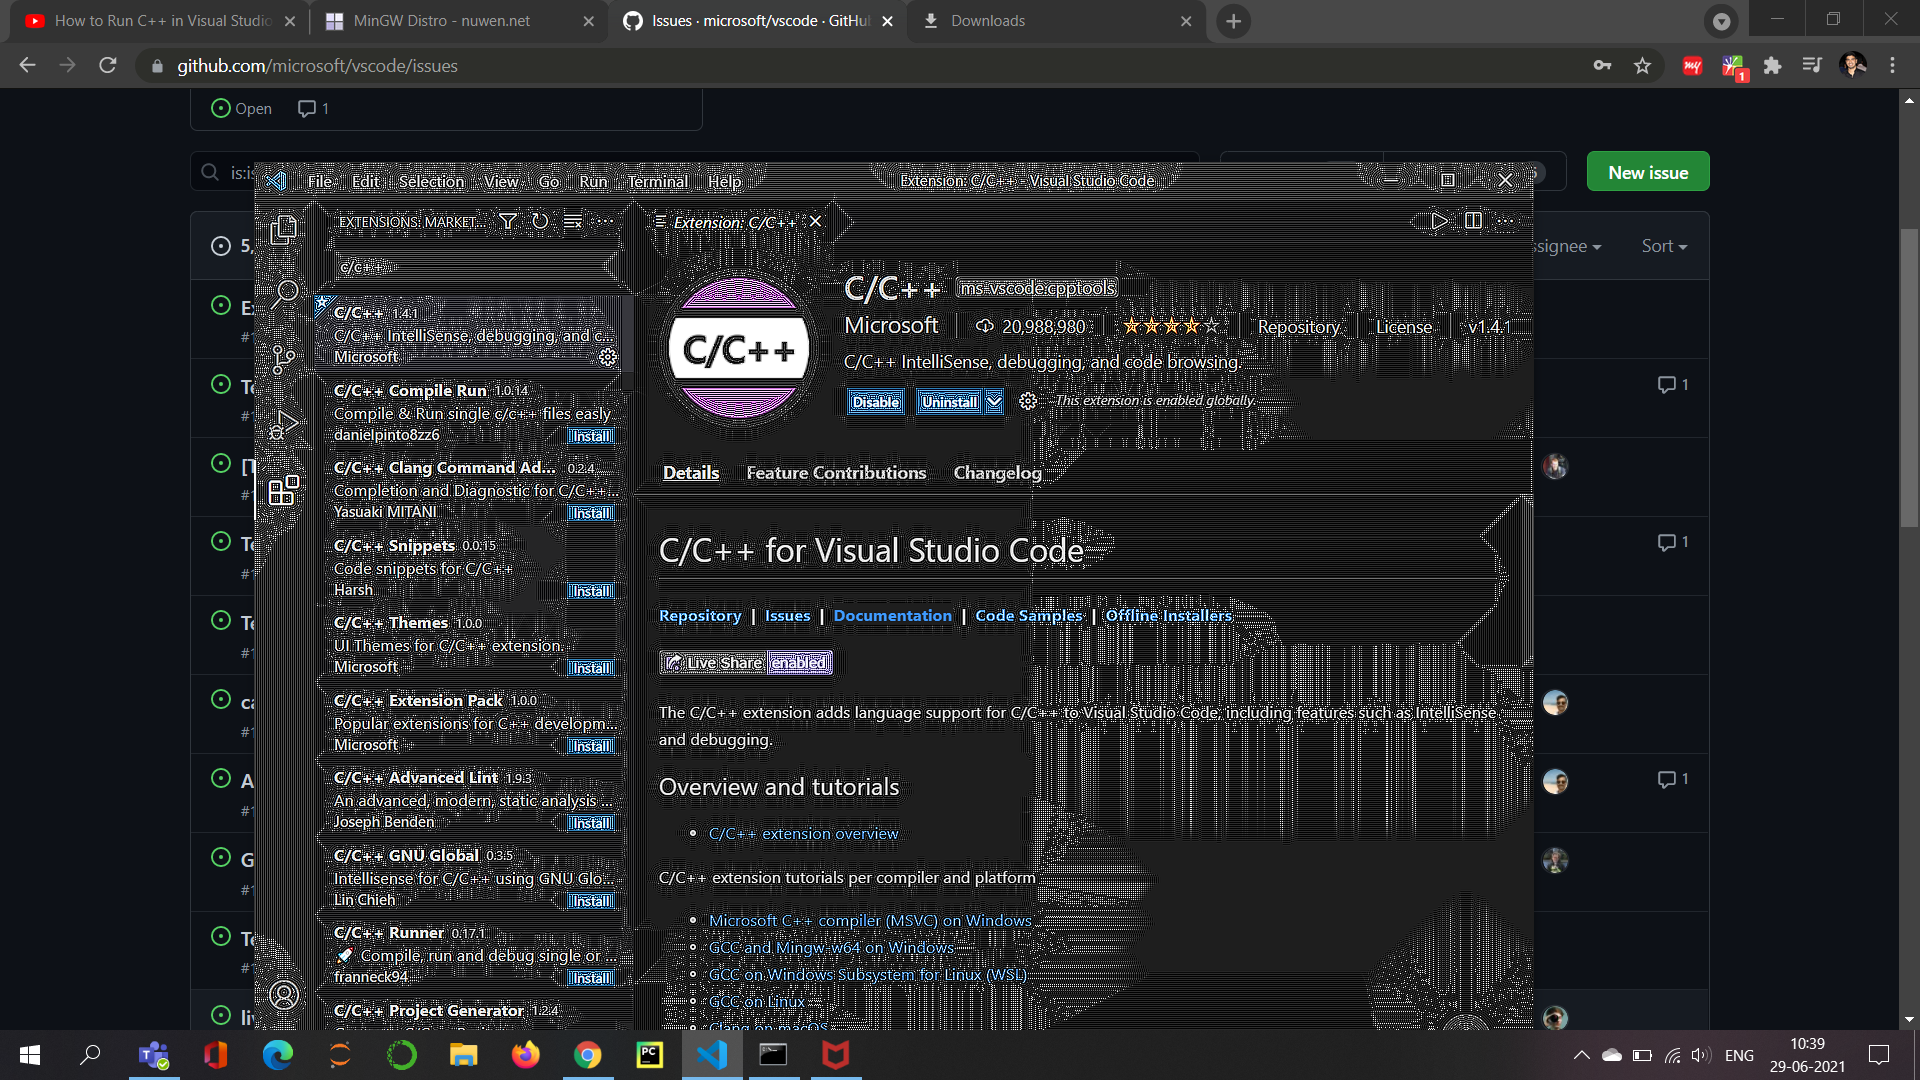Refresh the extensions marketplace list
The height and width of the screenshot is (1080, 1920).
[540, 221]
